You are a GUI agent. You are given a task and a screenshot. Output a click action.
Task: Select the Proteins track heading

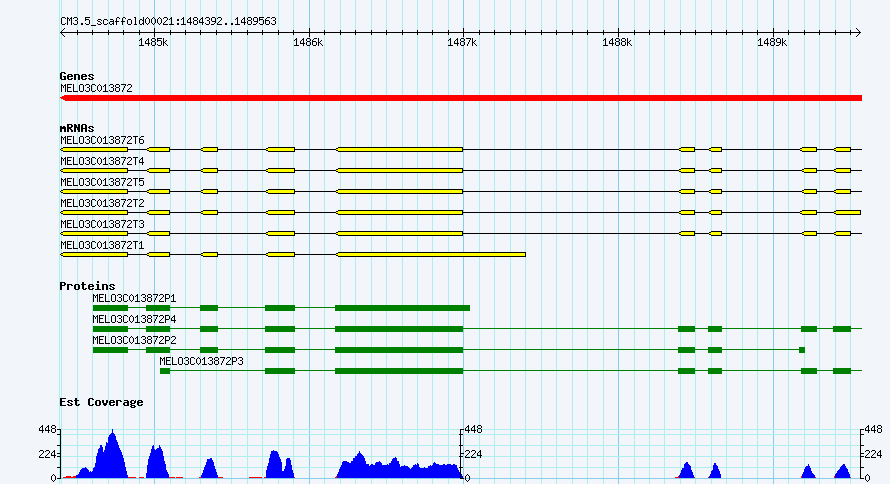pyautogui.click(x=87, y=286)
